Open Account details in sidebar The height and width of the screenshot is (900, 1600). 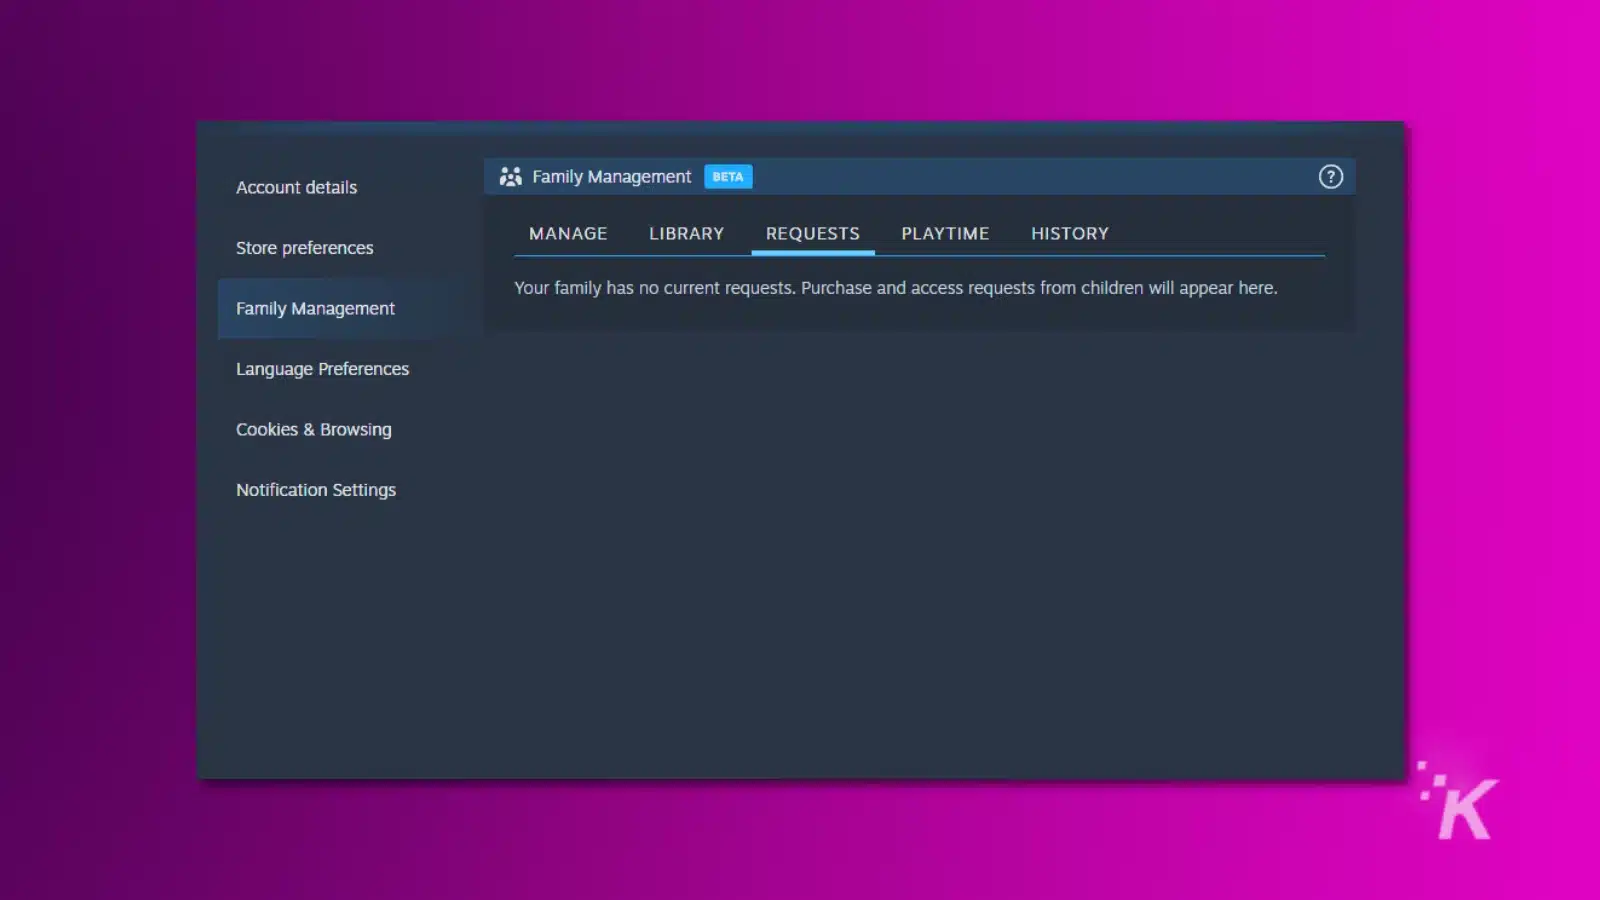point(296,188)
